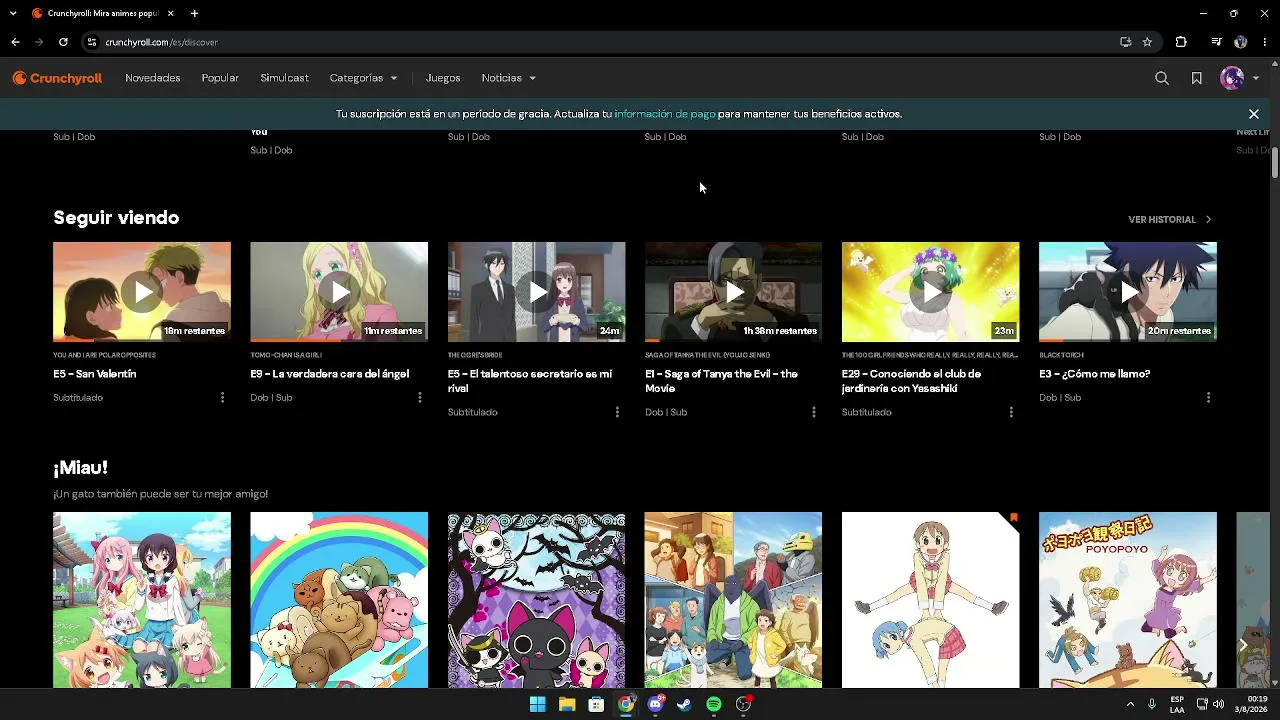Expand the Categorías dropdown
The width and height of the screenshot is (1280, 720).
(x=364, y=78)
